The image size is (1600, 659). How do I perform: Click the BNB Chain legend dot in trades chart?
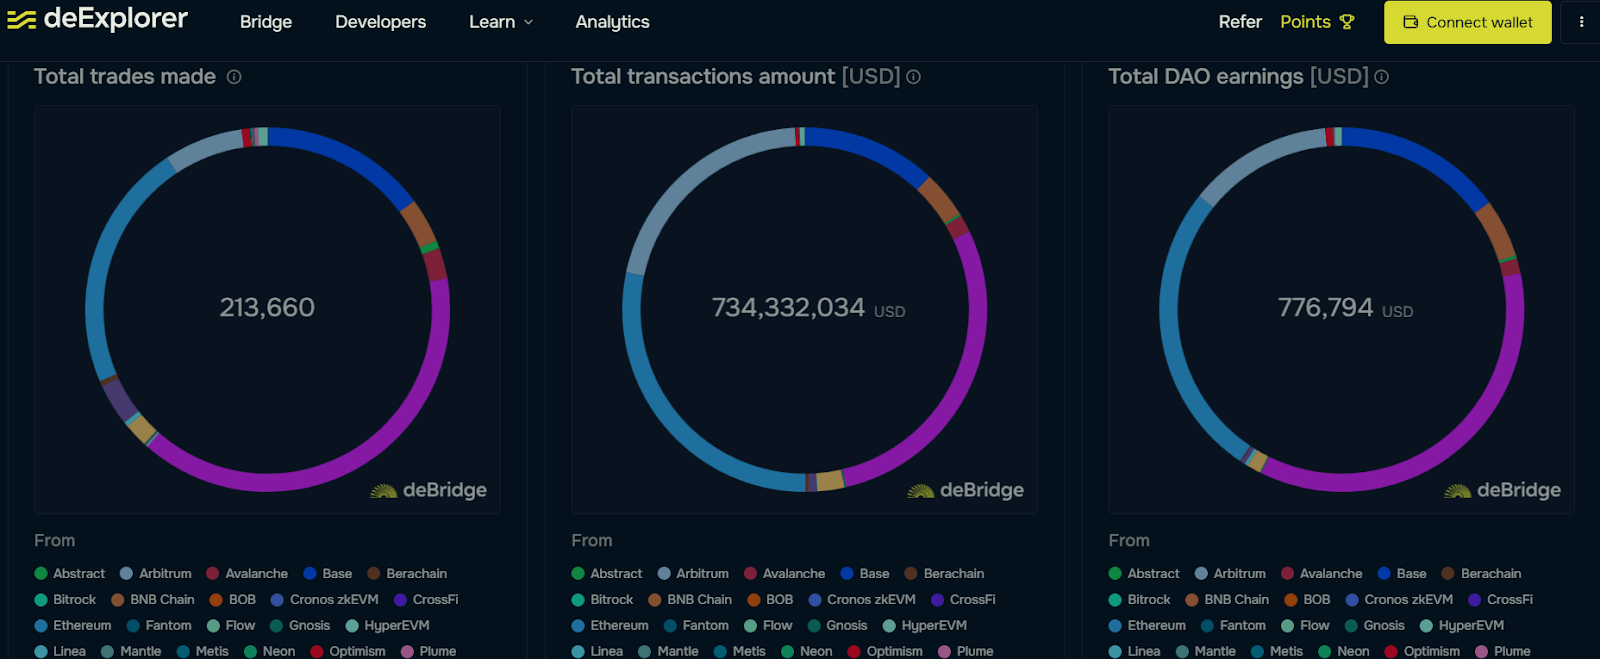click(x=118, y=600)
